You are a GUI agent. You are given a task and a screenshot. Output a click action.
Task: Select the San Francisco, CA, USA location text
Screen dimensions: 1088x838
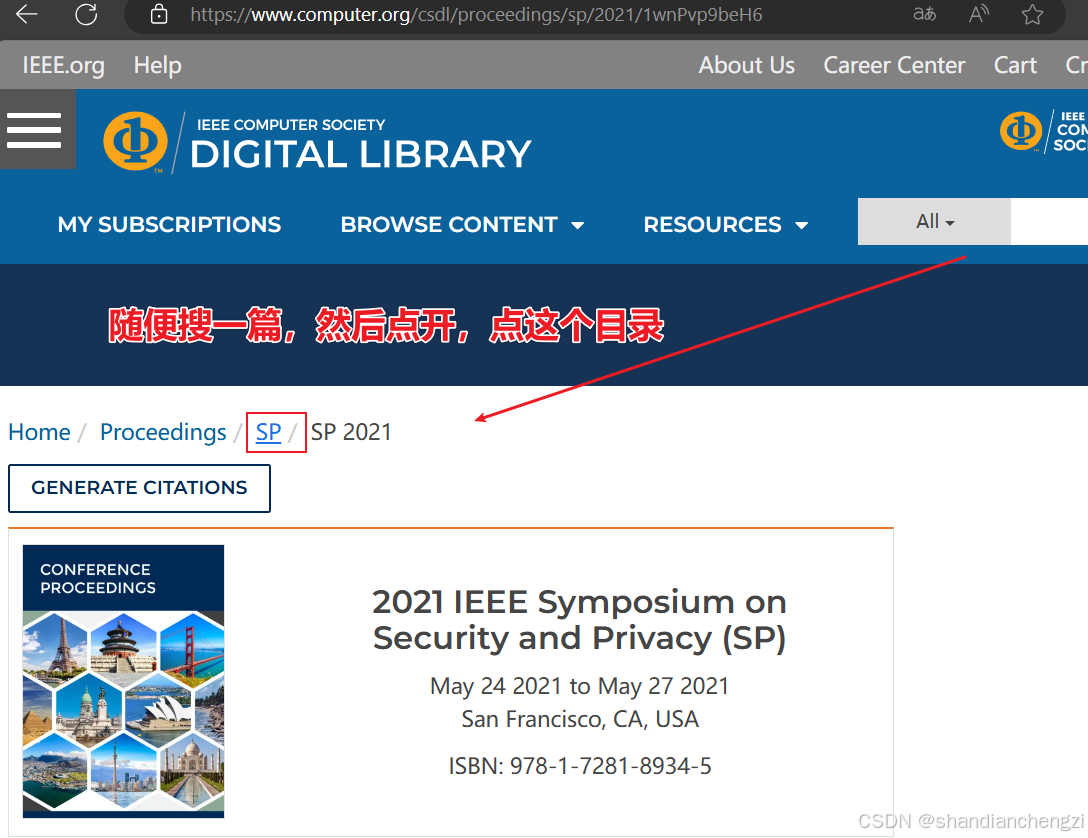point(580,719)
